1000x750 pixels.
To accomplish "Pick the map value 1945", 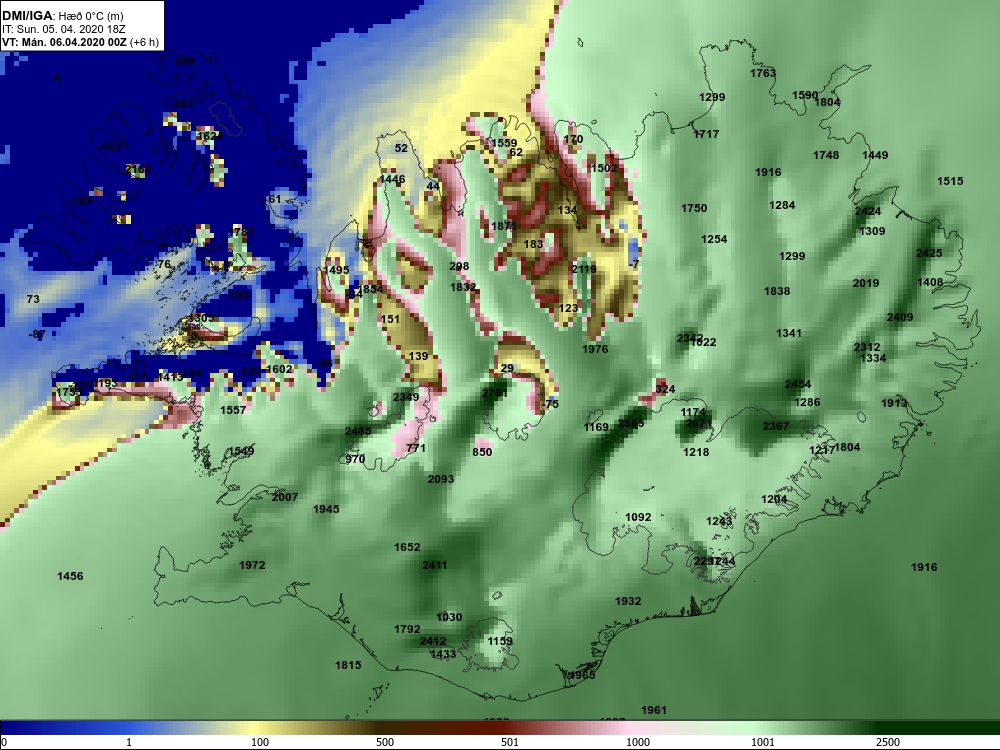I will pos(326,509).
